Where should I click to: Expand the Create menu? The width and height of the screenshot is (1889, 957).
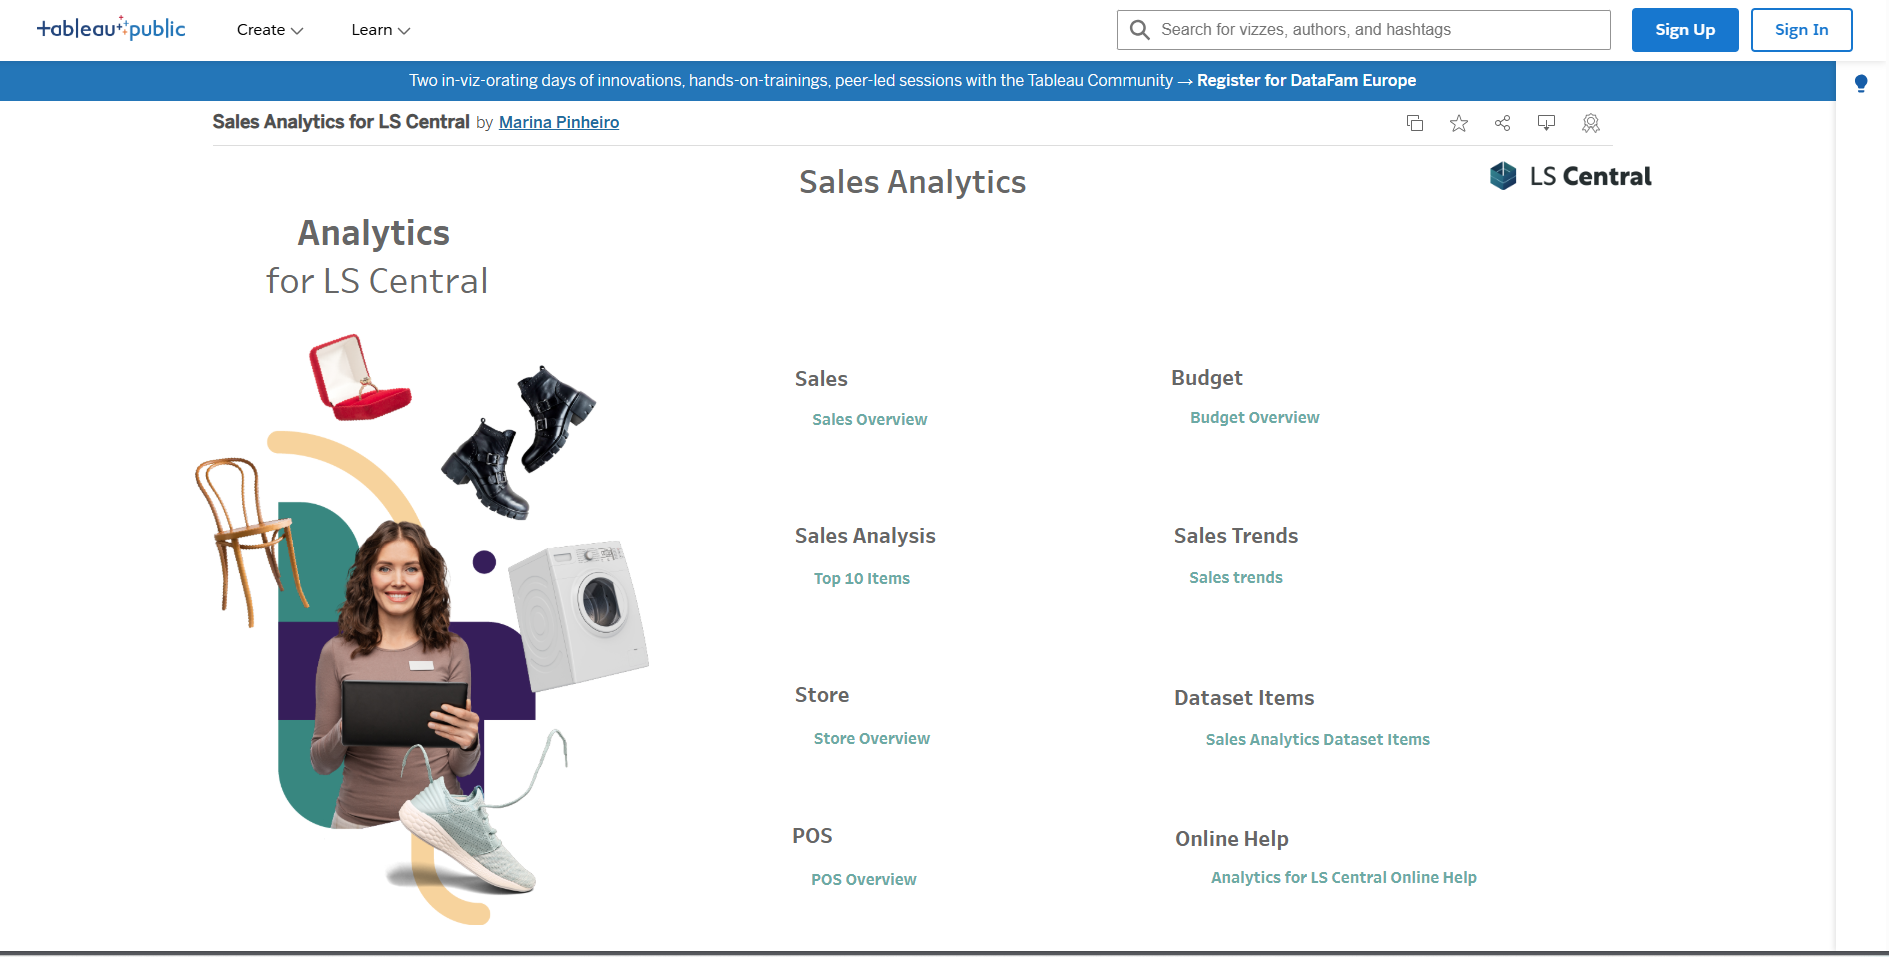[270, 30]
